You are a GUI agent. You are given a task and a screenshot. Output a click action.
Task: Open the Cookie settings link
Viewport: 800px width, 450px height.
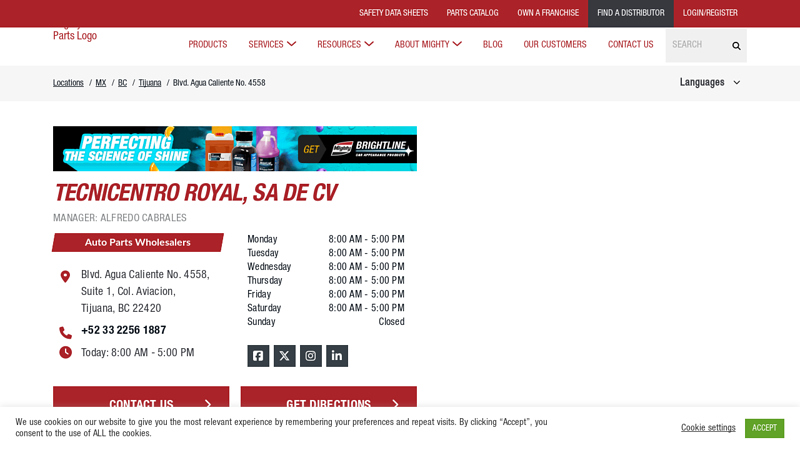click(x=708, y=428)
